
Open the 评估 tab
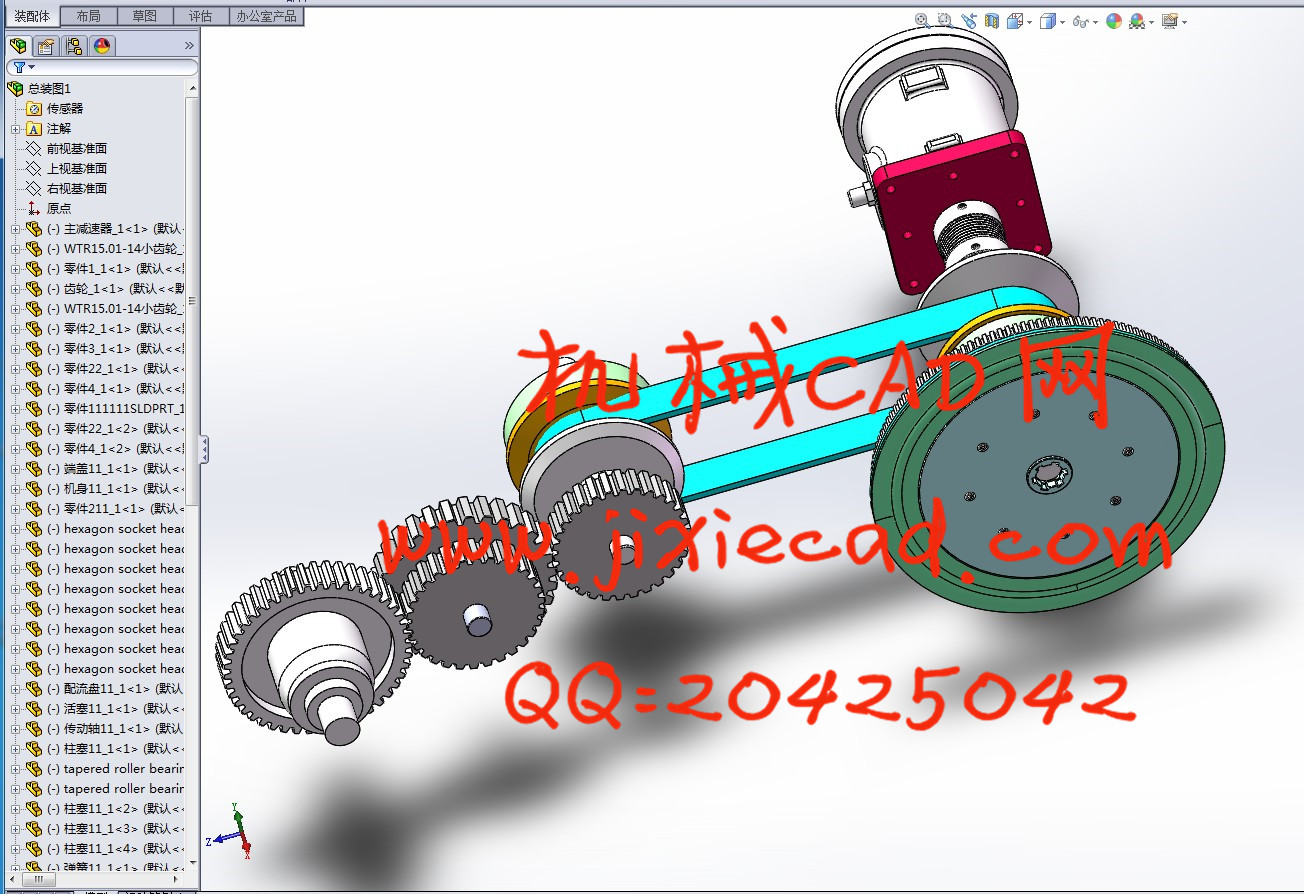coord(200,16)
